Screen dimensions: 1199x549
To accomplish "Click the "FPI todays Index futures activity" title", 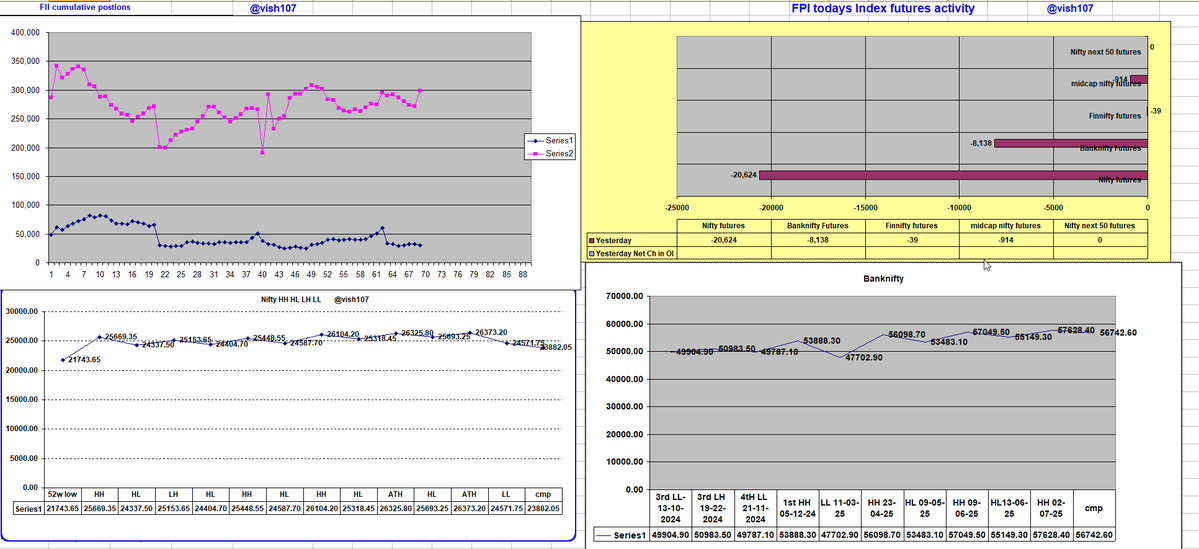I will 882,8.
